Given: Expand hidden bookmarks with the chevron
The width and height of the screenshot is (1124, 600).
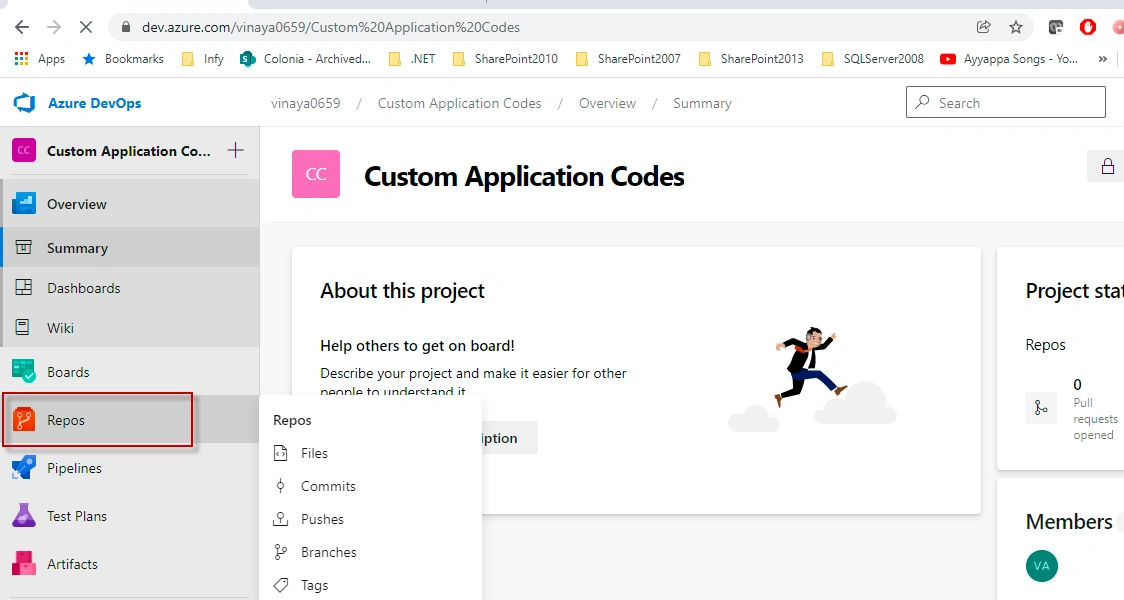Looking at the screenshot, I should [x=1102, y=59].
